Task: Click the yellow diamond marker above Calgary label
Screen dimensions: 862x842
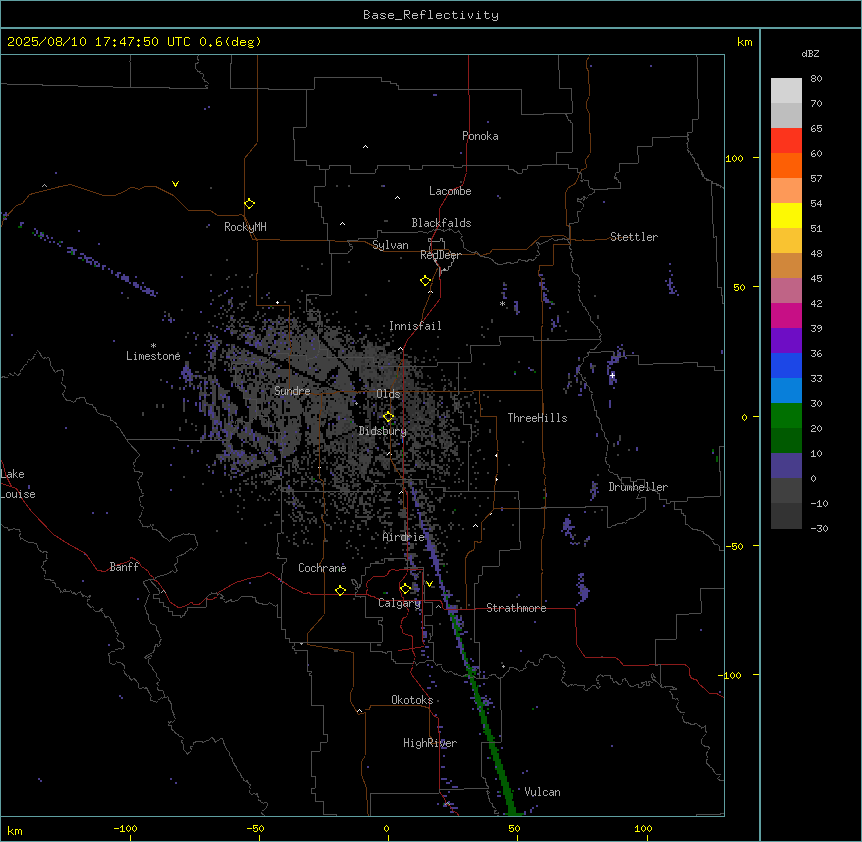Action: coord(405,589)
